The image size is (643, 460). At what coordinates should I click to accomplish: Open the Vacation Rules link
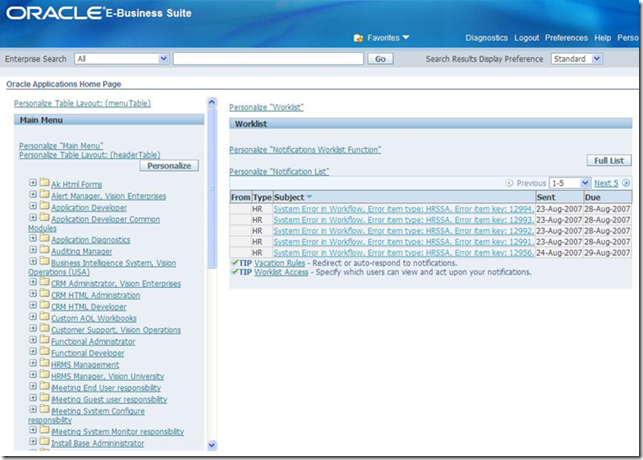point(280,263)
